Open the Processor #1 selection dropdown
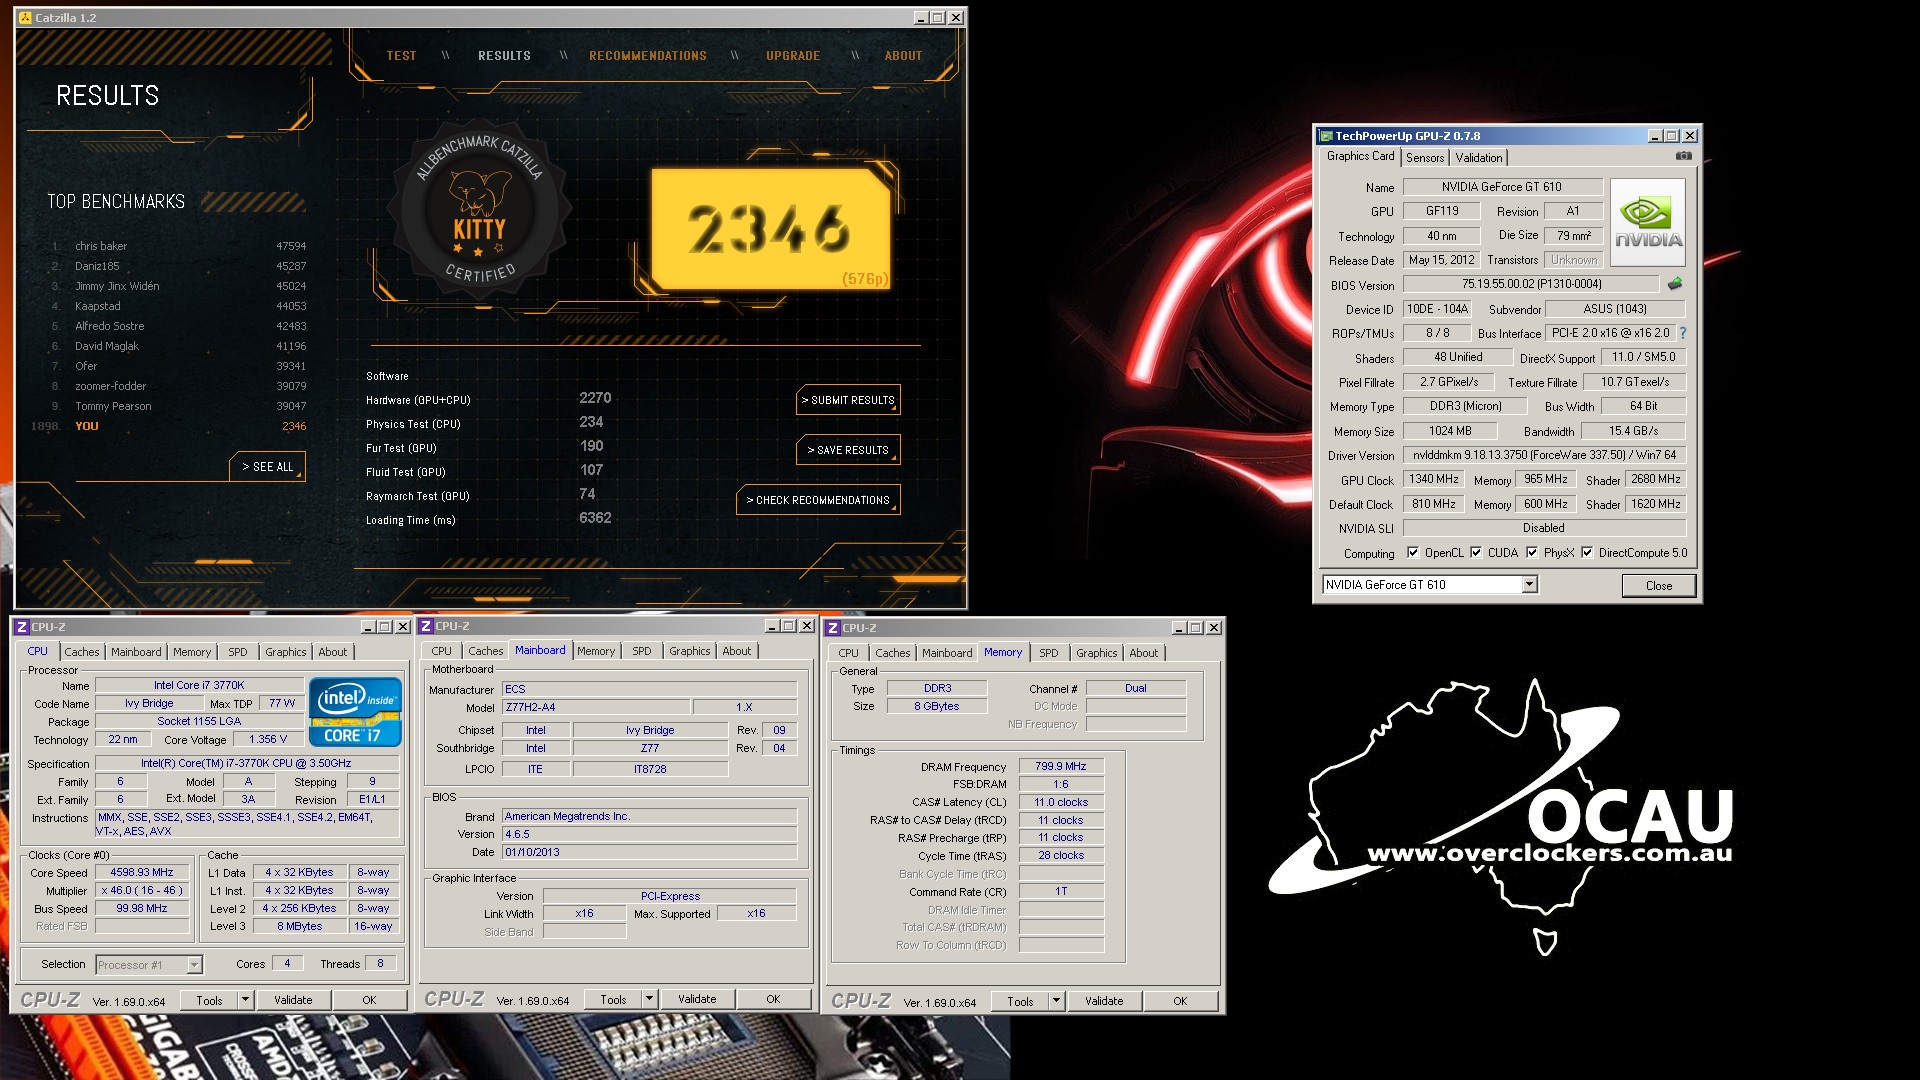The height and width of the screenshot is (1080, 1920). [194, 965]
